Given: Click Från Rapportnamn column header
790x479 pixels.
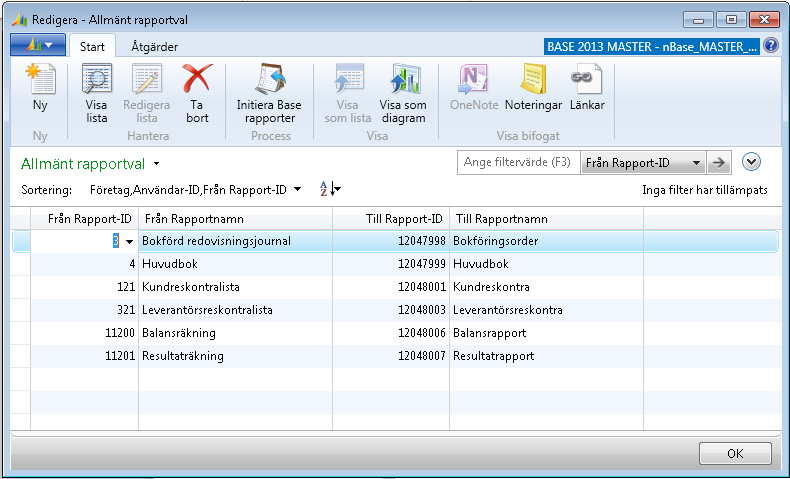Looking at the screenshot, I should click(235, 219).
